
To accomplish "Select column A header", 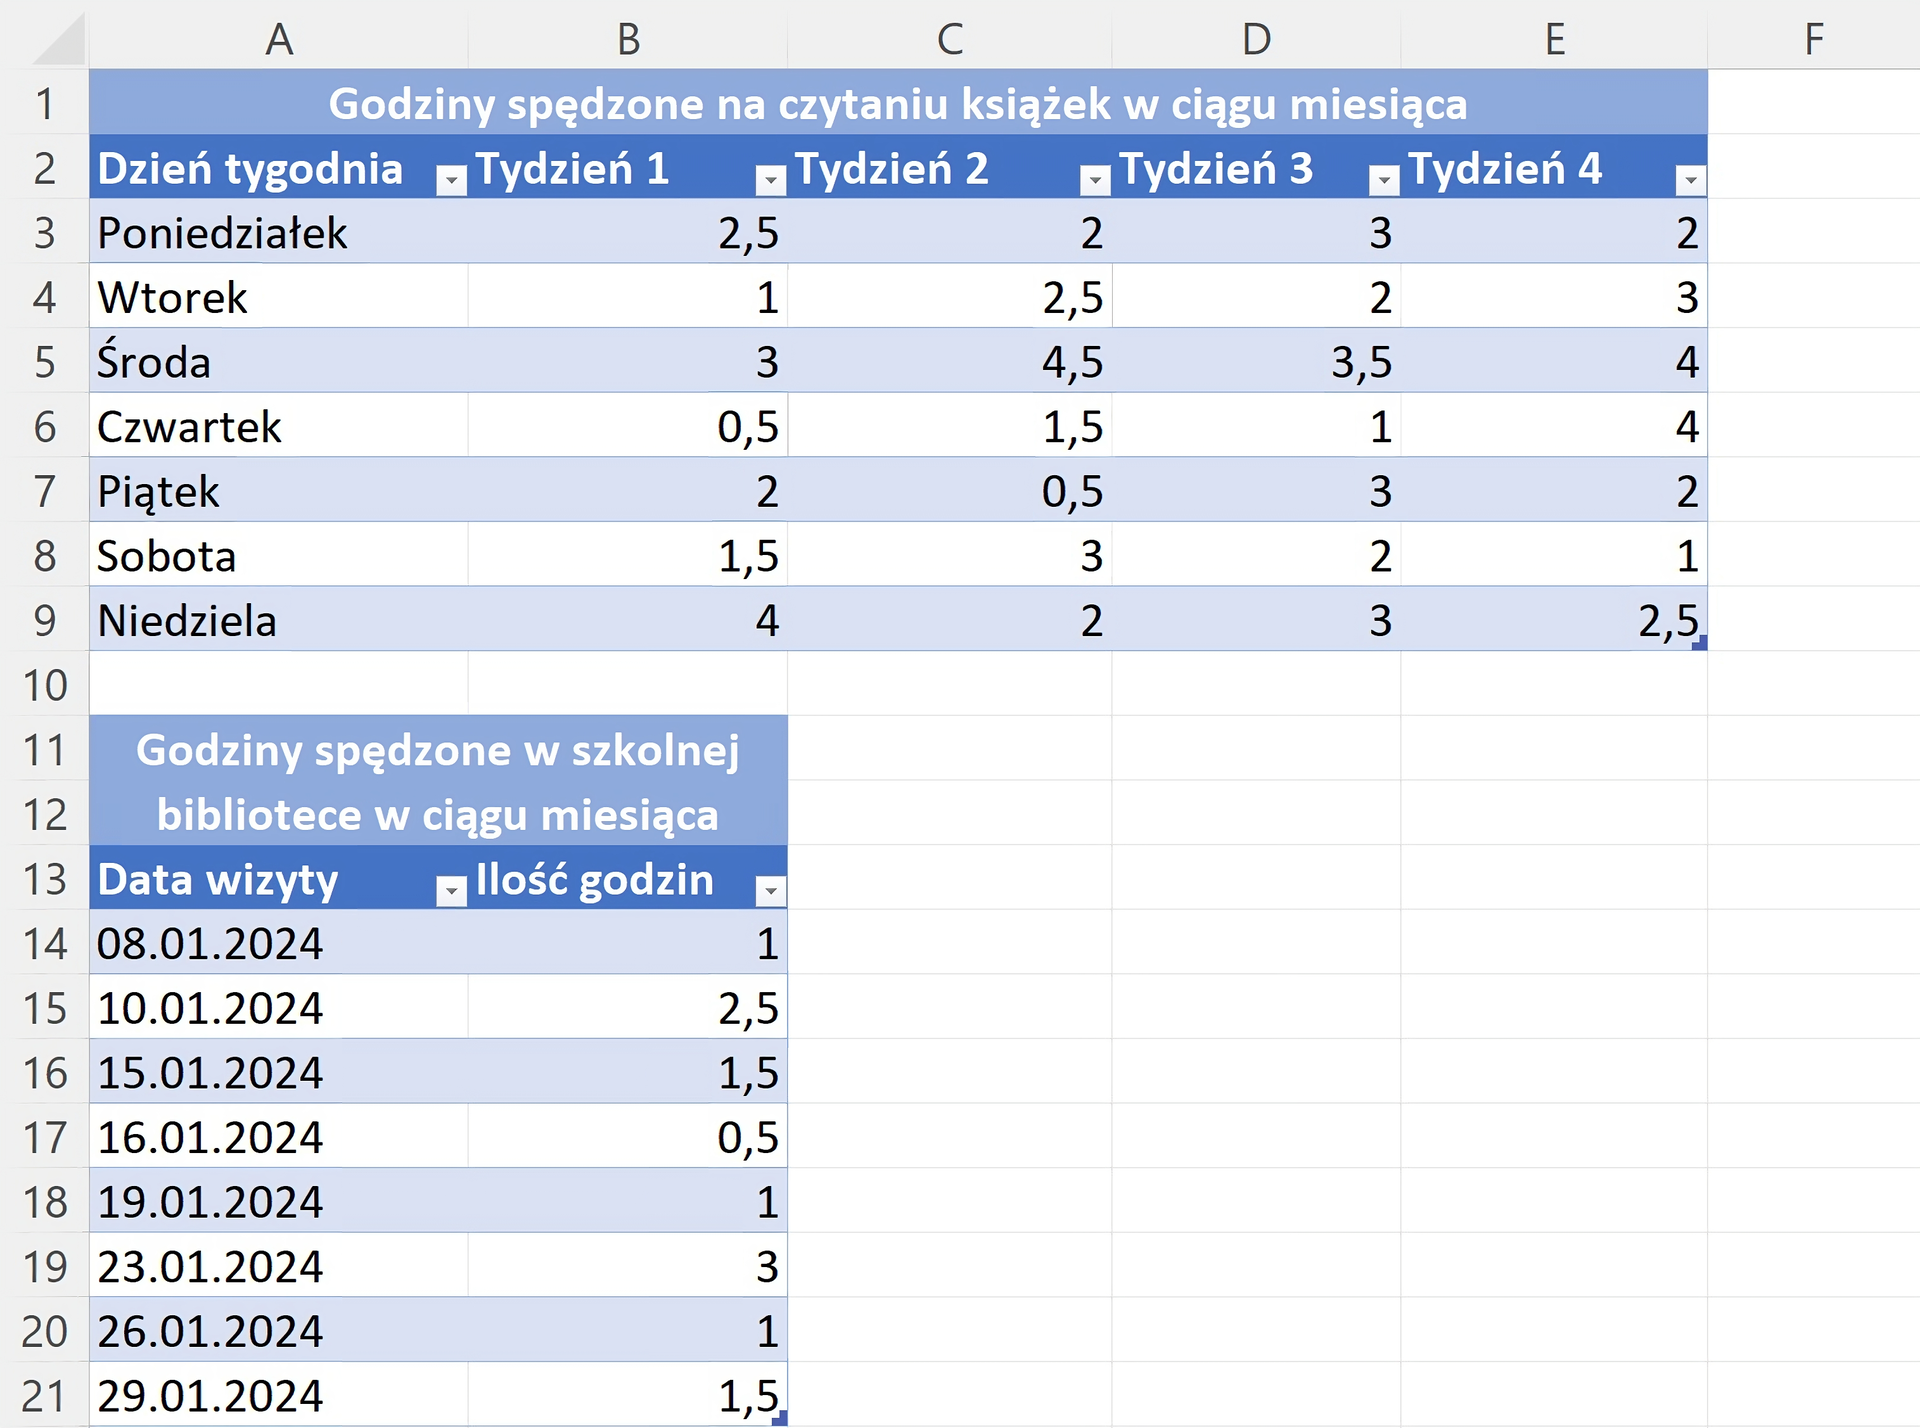I will coord(279,40).
